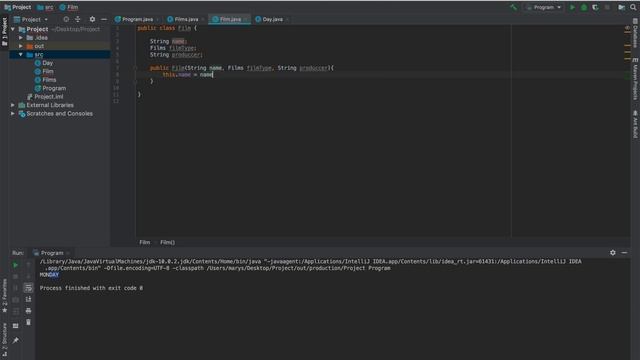Open the Database tool window
The image size is (640, 360).
635,33
